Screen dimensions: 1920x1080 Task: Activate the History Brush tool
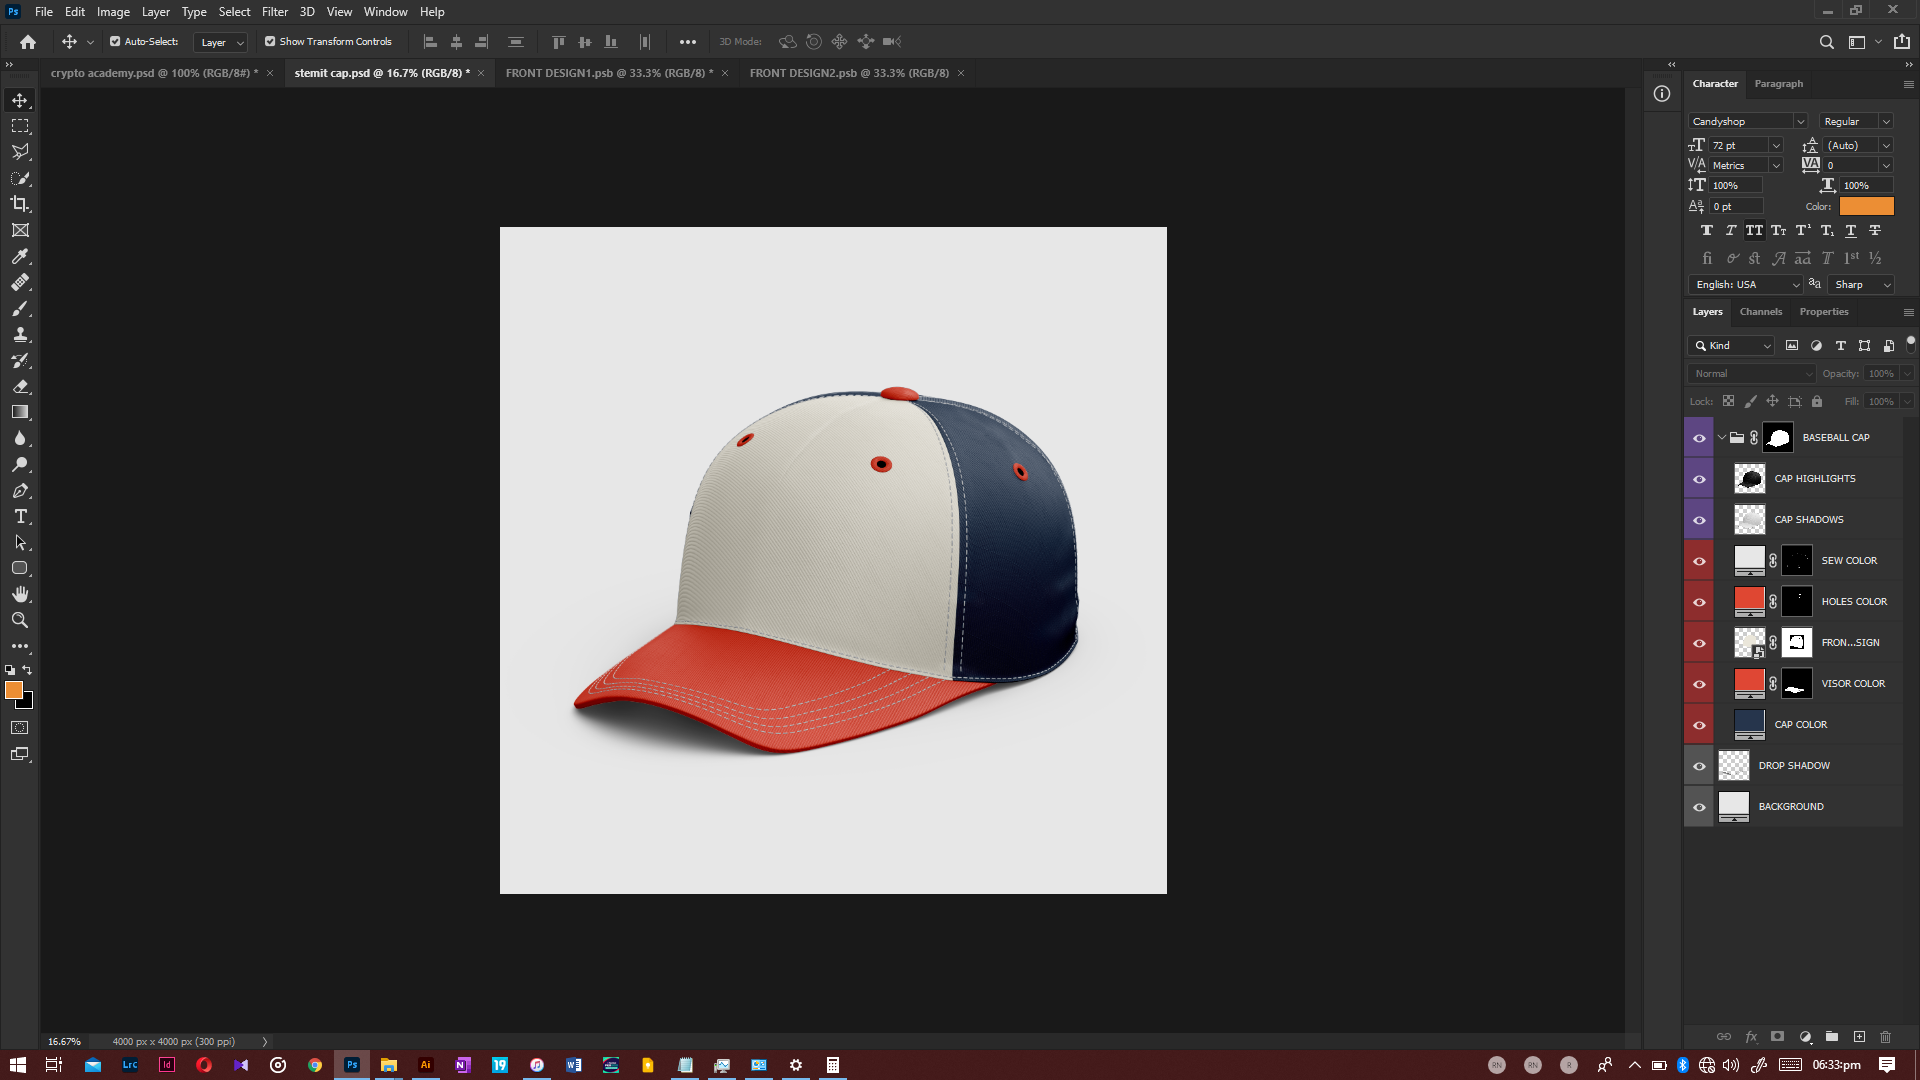tap(20, 361)
